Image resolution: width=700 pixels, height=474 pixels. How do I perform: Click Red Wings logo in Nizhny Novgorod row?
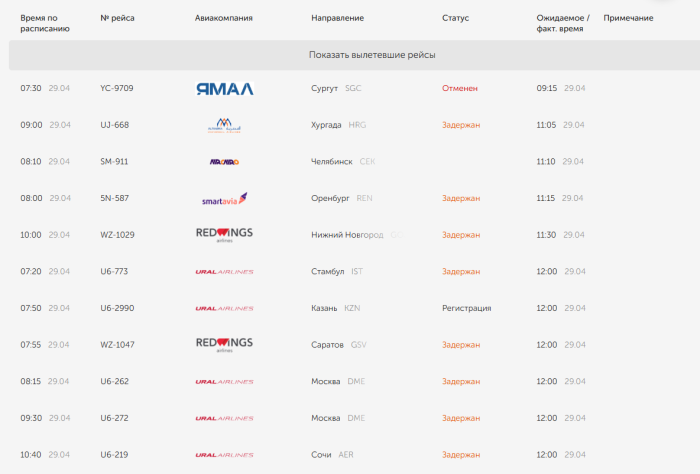click(224, 235)
